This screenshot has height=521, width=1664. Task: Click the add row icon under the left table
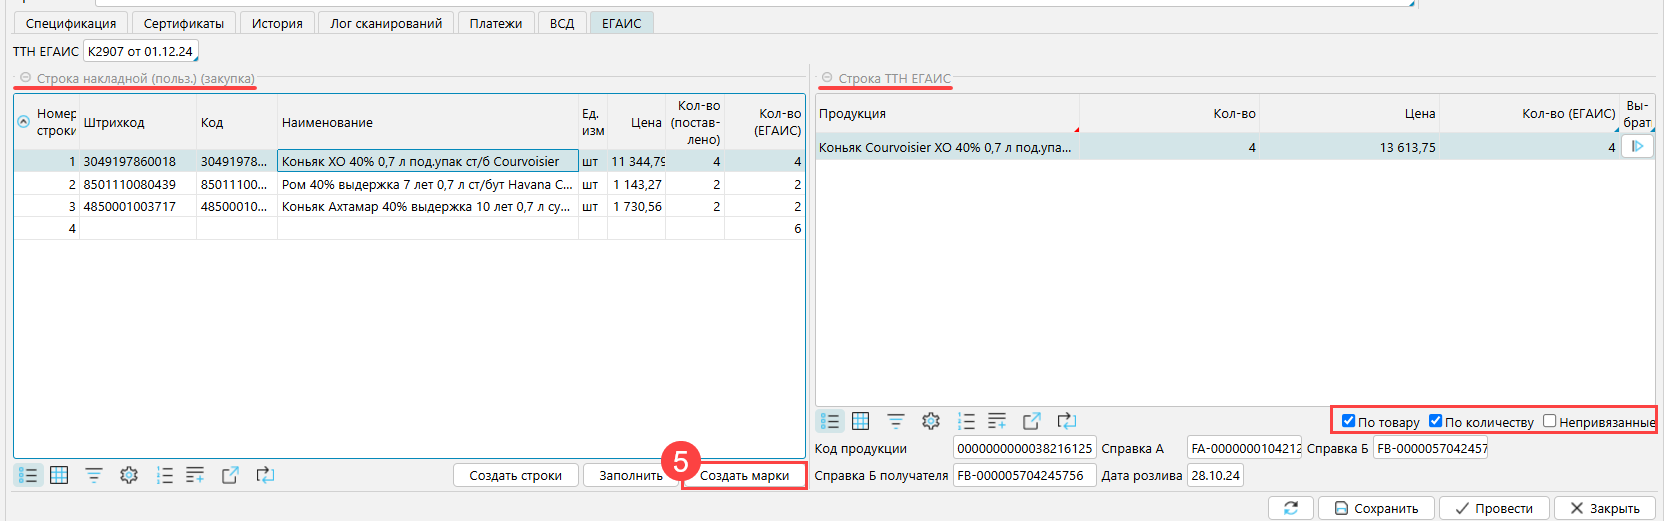(195, 475)
